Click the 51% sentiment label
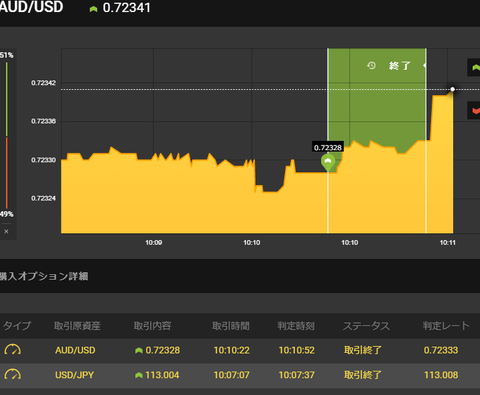This screenshot has width=480, height=395. coord(6,55)
